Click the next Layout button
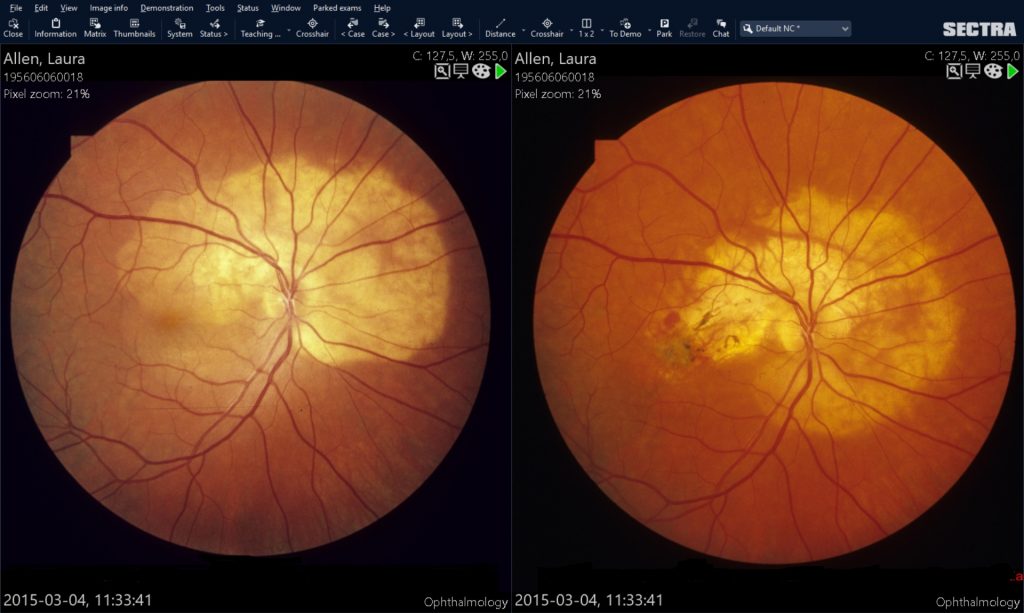1024x613 pixels. pyautogui.click(x=457, y=27)
